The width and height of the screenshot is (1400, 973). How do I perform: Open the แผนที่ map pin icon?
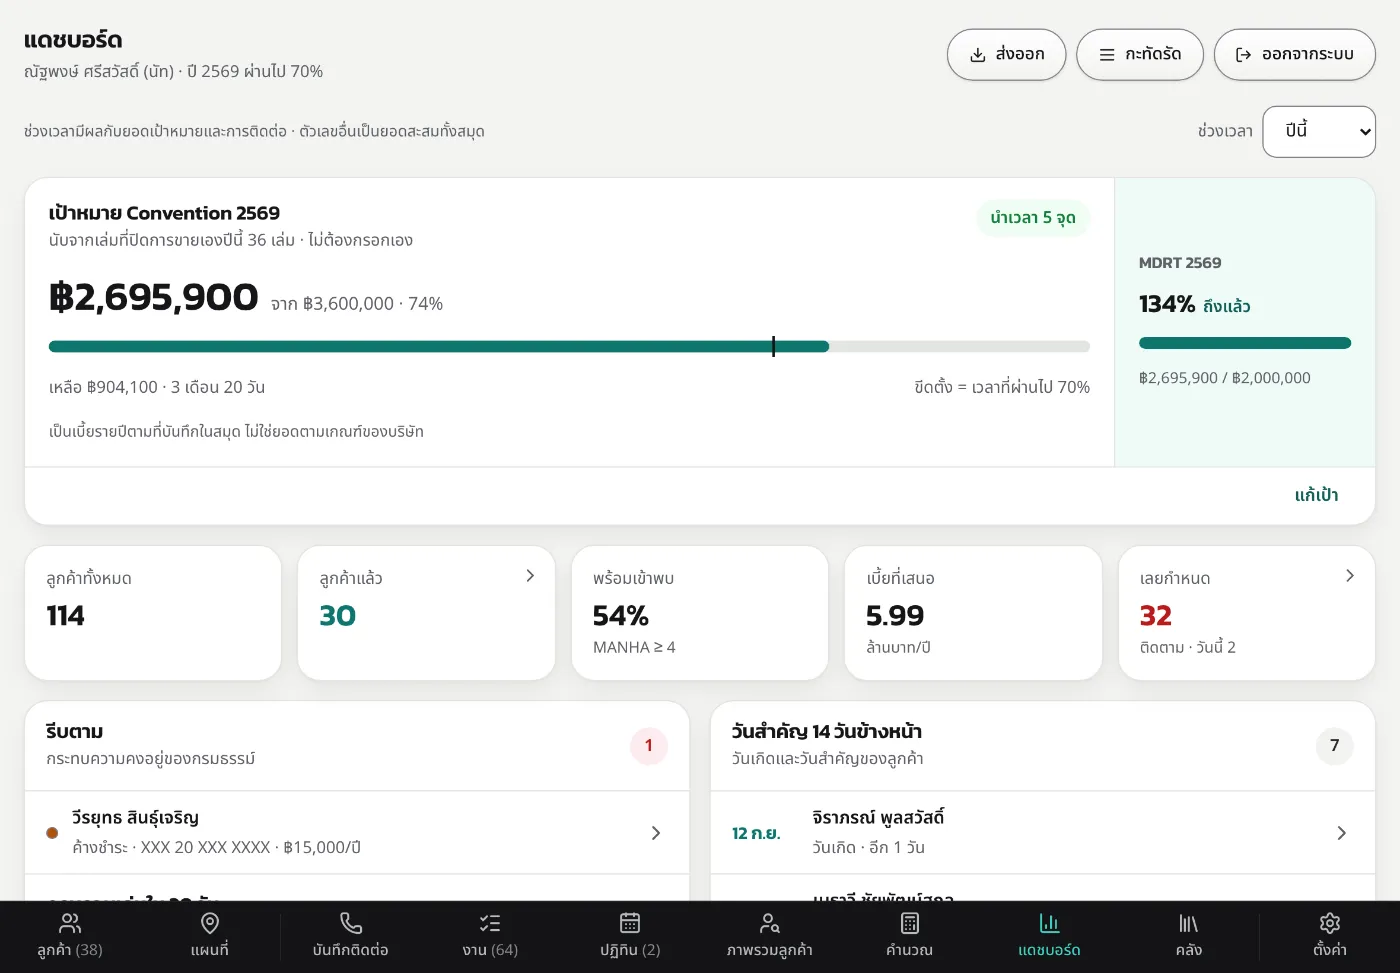coord(210,923)
